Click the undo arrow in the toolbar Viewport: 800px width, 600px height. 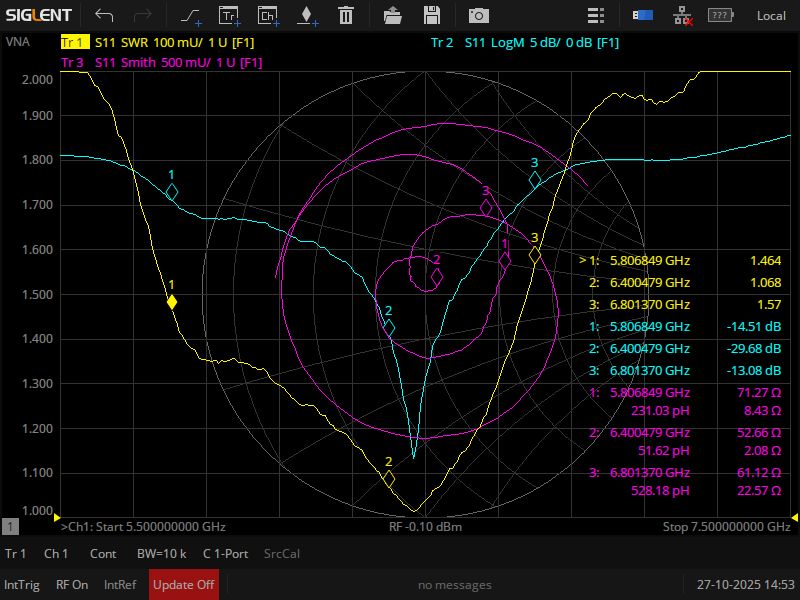pos(104,15)
